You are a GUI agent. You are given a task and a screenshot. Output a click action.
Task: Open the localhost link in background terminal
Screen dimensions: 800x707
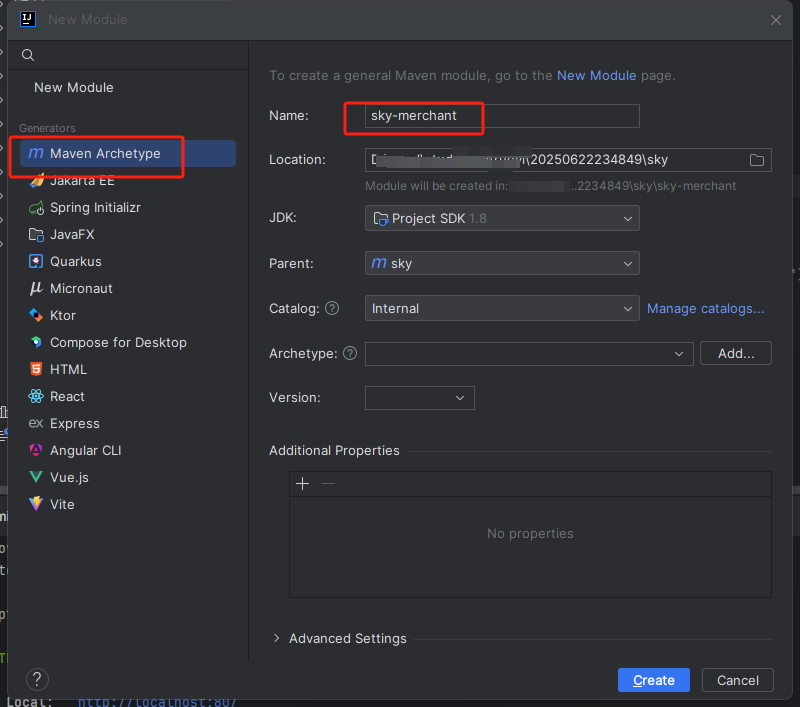(x=157, y=702)
